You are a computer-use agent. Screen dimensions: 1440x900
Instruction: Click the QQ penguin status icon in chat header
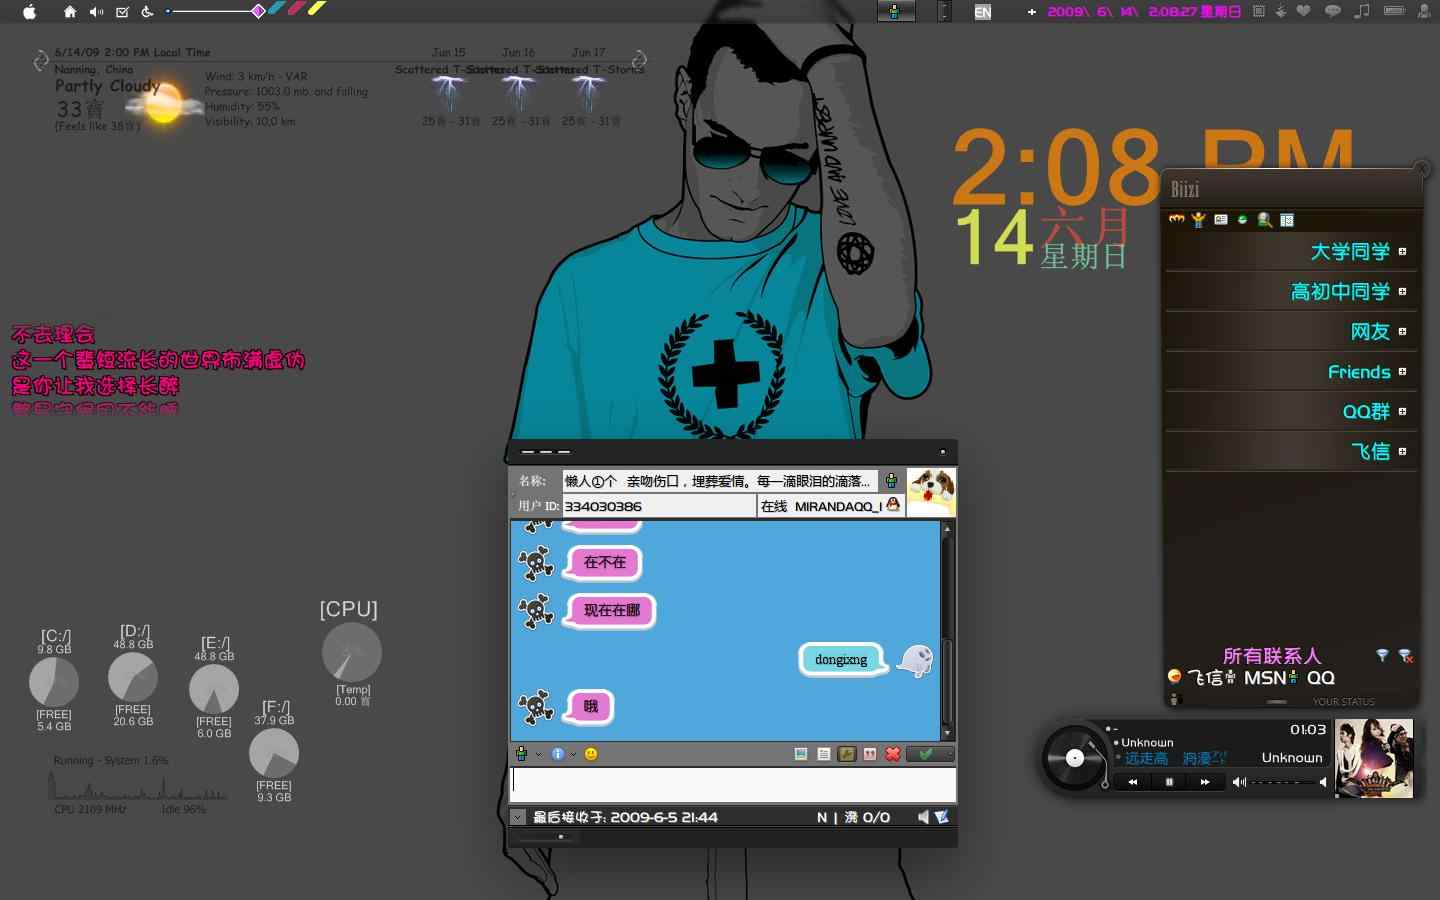(x=893, y=506)
